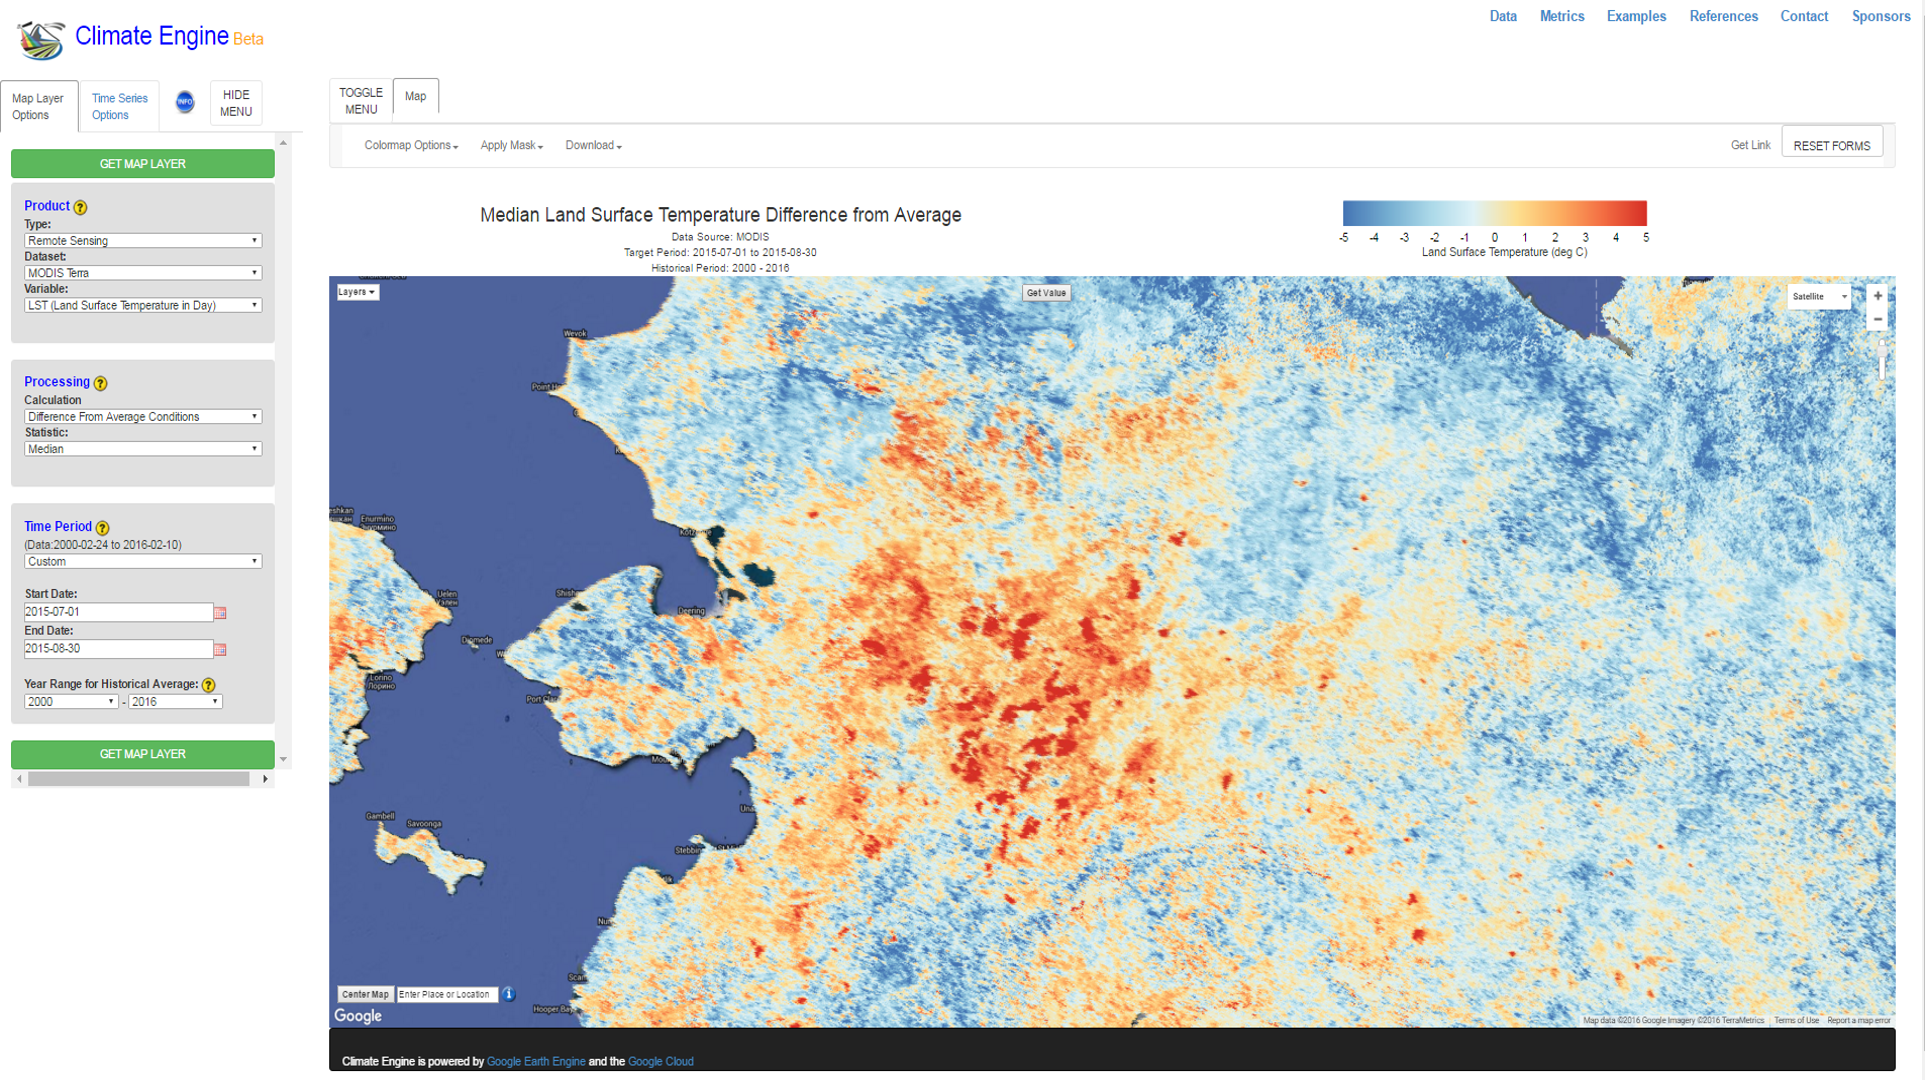Click the Processing help question mark icon
Image resolution: width=1925 pixels, height=1080 pixels.
coord(100,383)
